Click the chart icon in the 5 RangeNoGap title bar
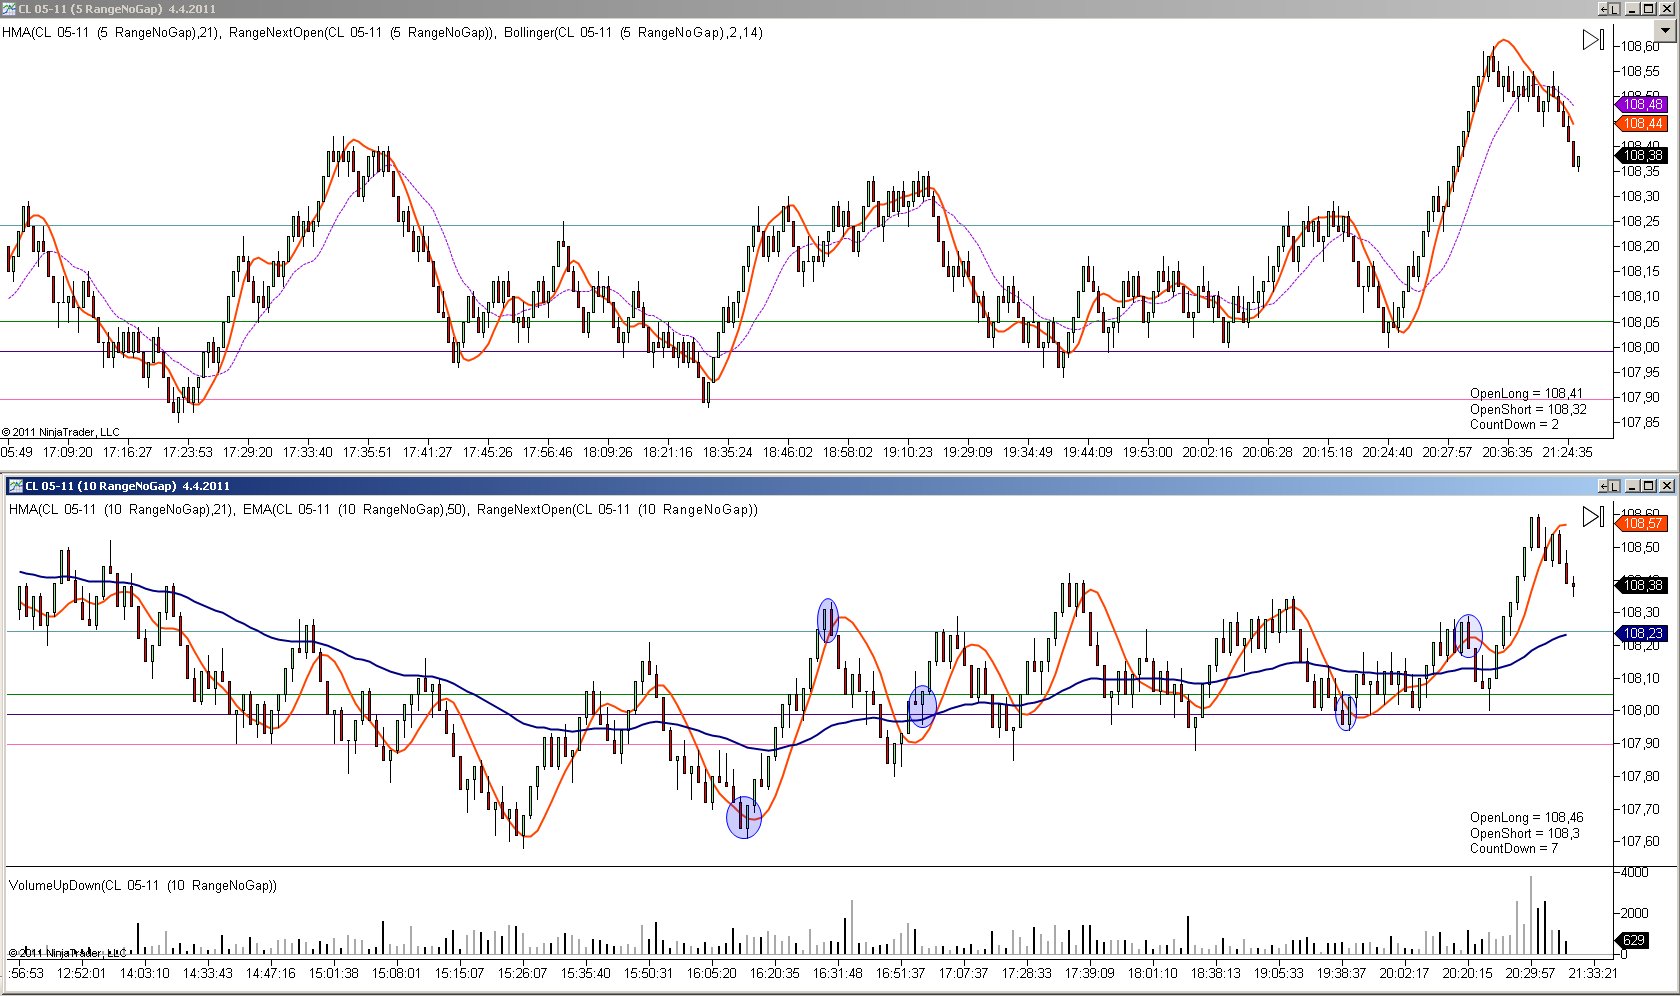The height and width of the screenshot is (996, 1680). (x=8, y=9)
